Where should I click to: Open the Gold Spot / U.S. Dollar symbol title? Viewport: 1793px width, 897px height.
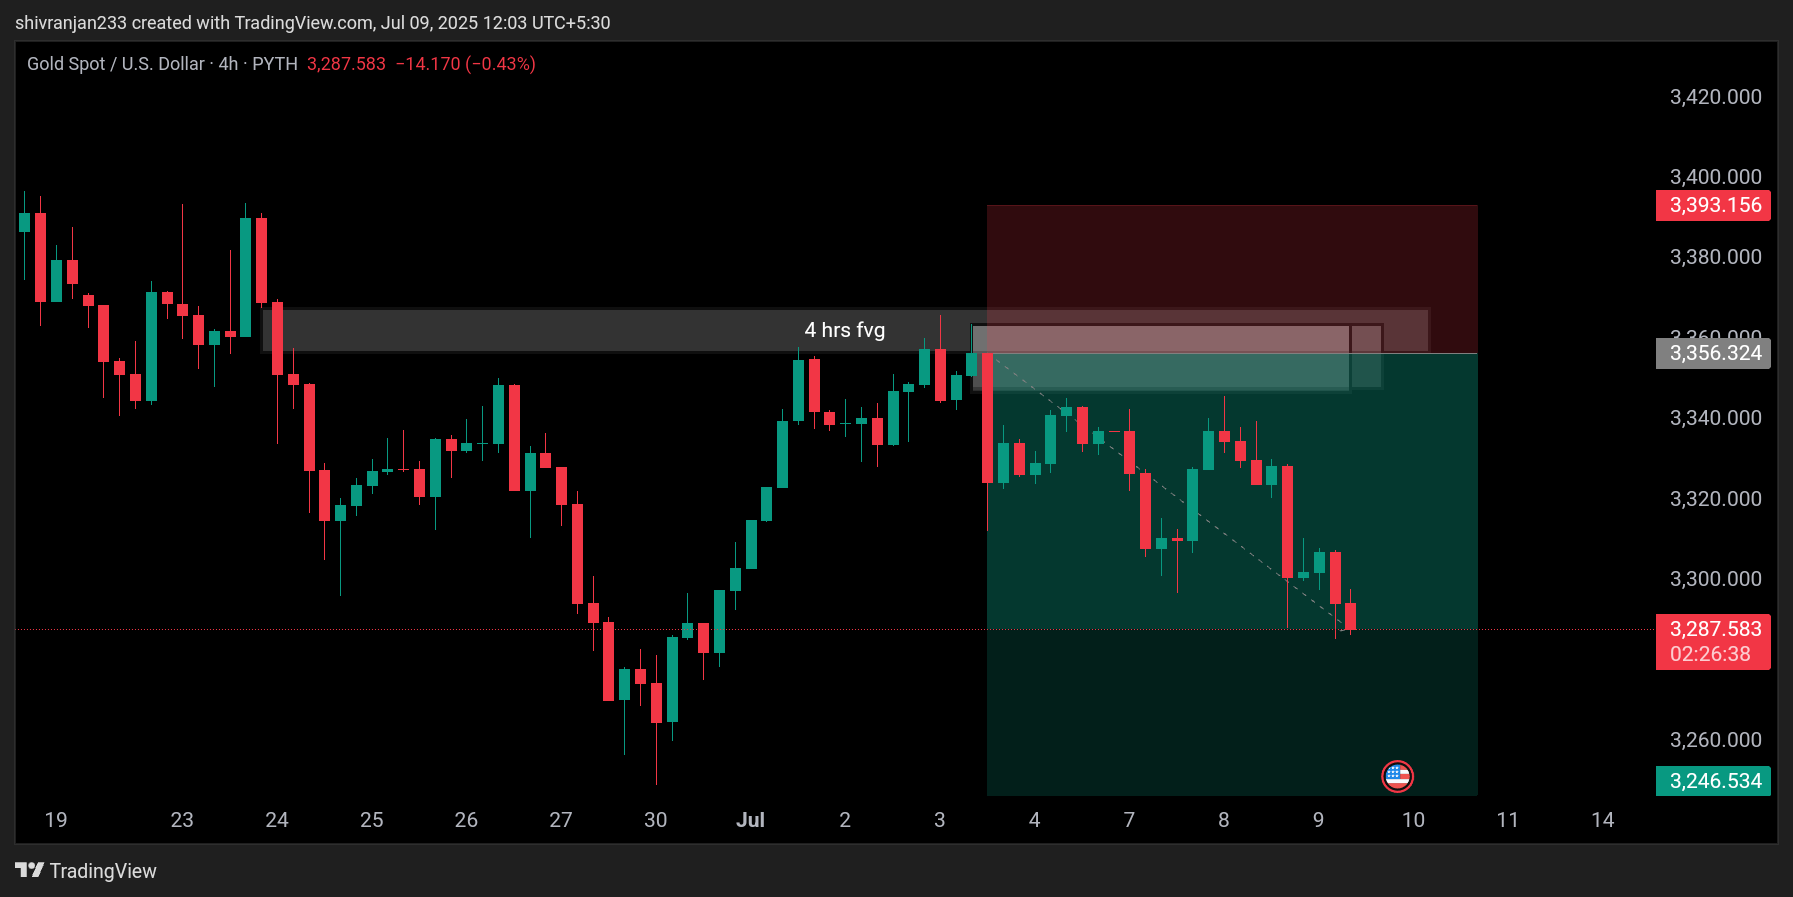(x=115, y=64)
